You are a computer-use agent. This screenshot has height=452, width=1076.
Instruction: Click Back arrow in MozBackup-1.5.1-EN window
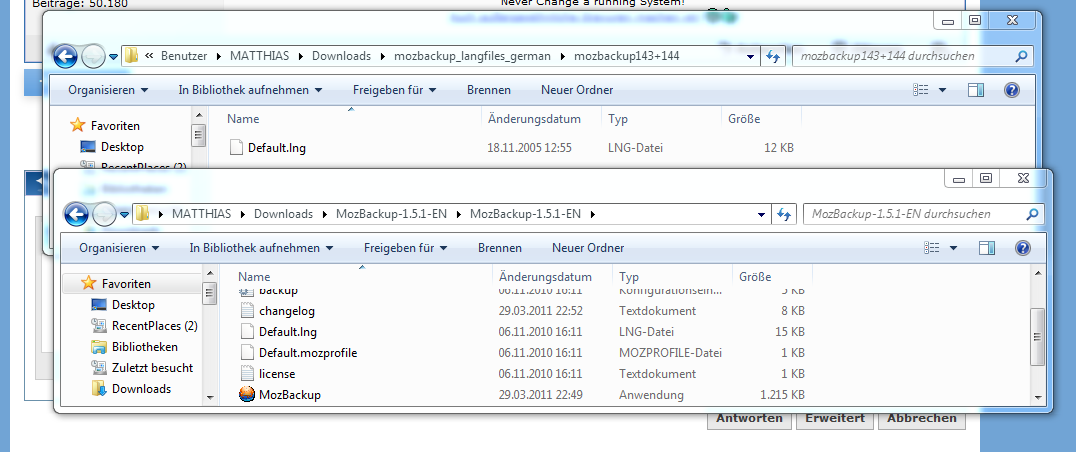click(76, 214)
